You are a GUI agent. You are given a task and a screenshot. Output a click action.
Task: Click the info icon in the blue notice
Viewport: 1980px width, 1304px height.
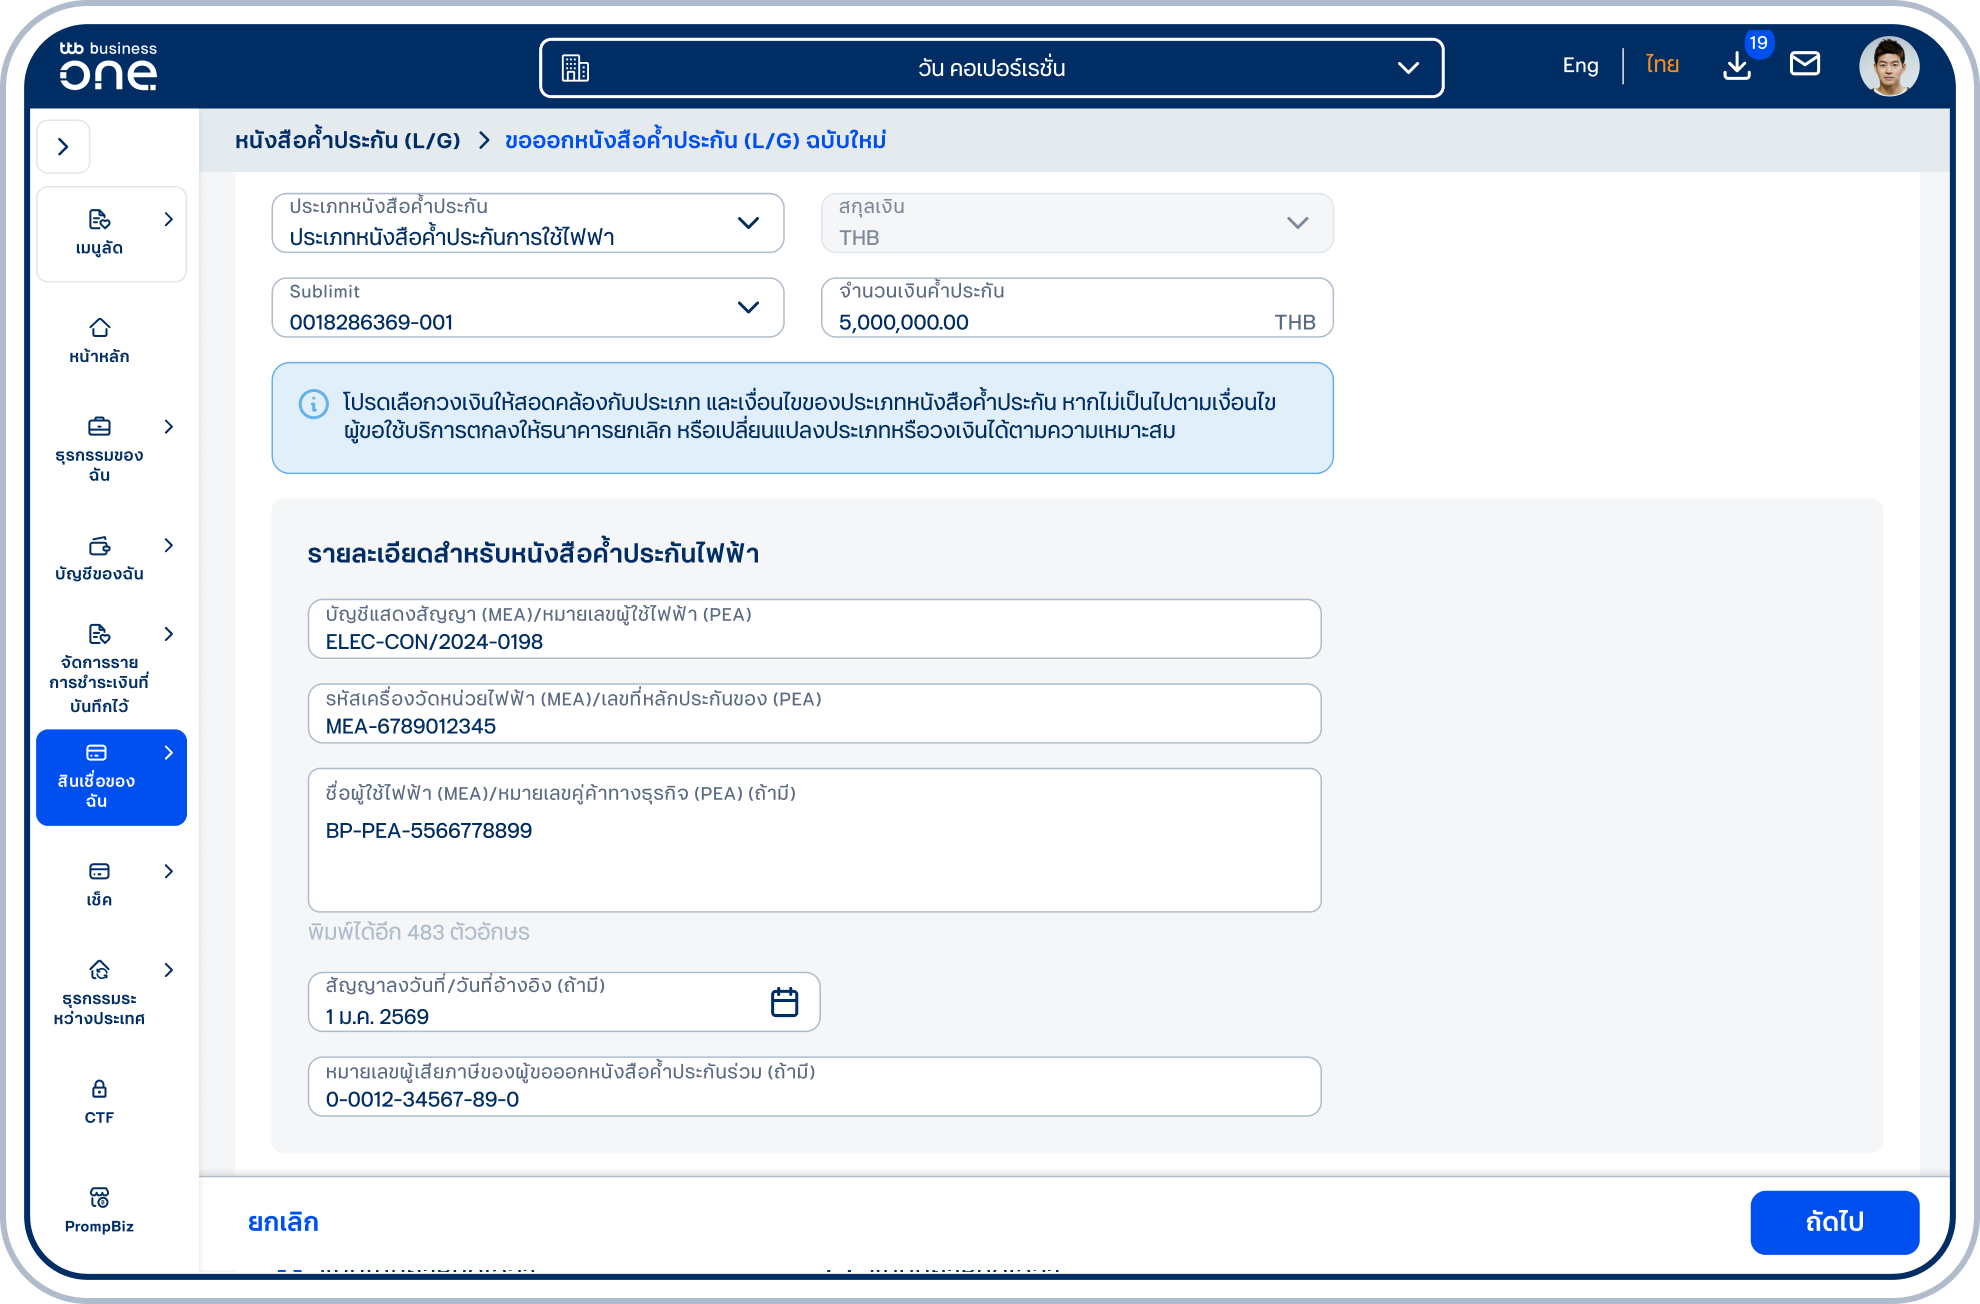tap(314, 404)
